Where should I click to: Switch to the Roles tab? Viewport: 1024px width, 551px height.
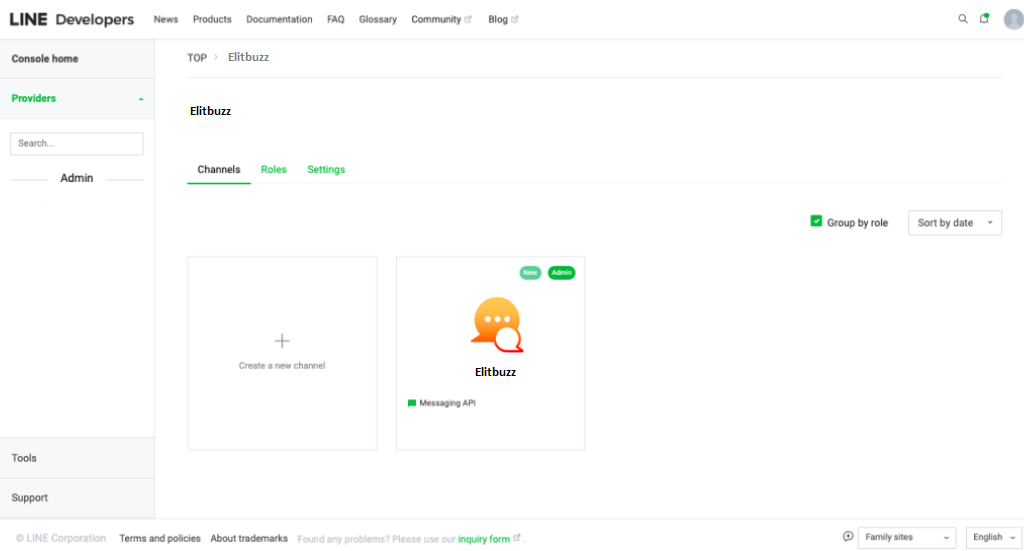[273, 170]
